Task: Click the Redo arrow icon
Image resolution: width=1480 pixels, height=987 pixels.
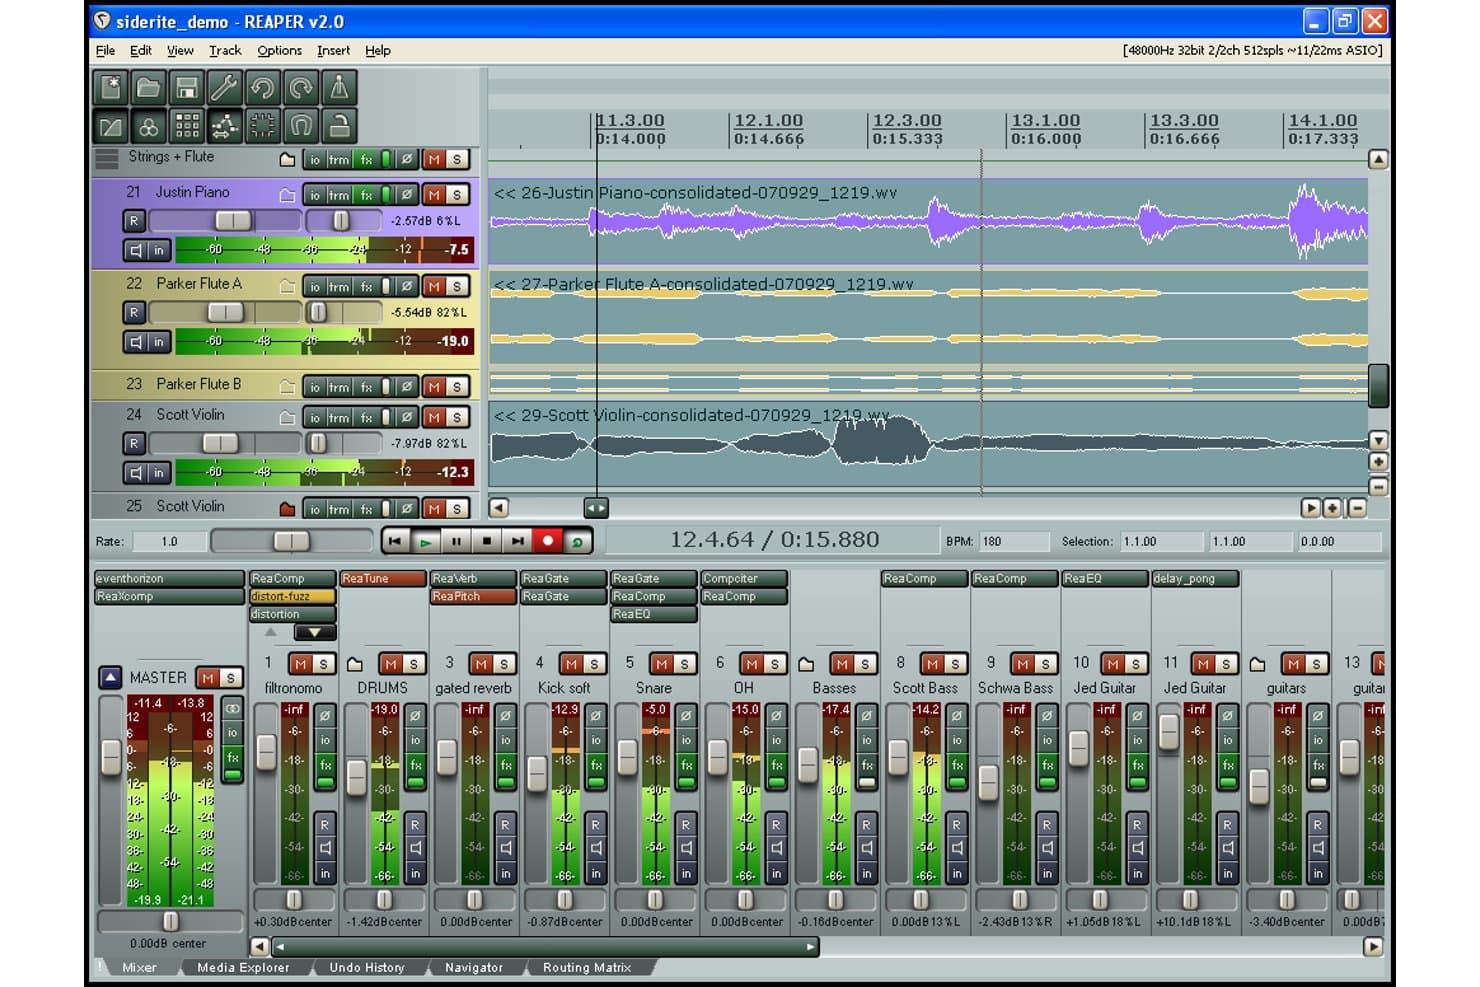Action: [x=301, y=88]
